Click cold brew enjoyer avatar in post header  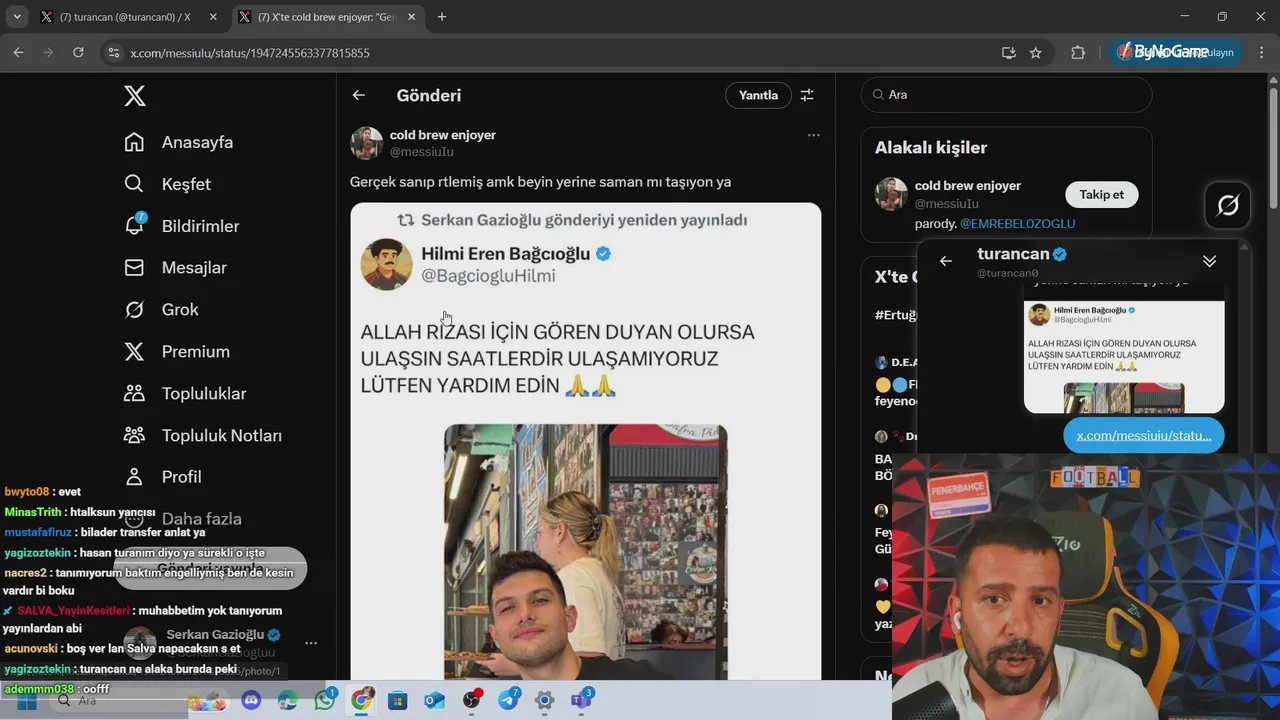point(367,143)
